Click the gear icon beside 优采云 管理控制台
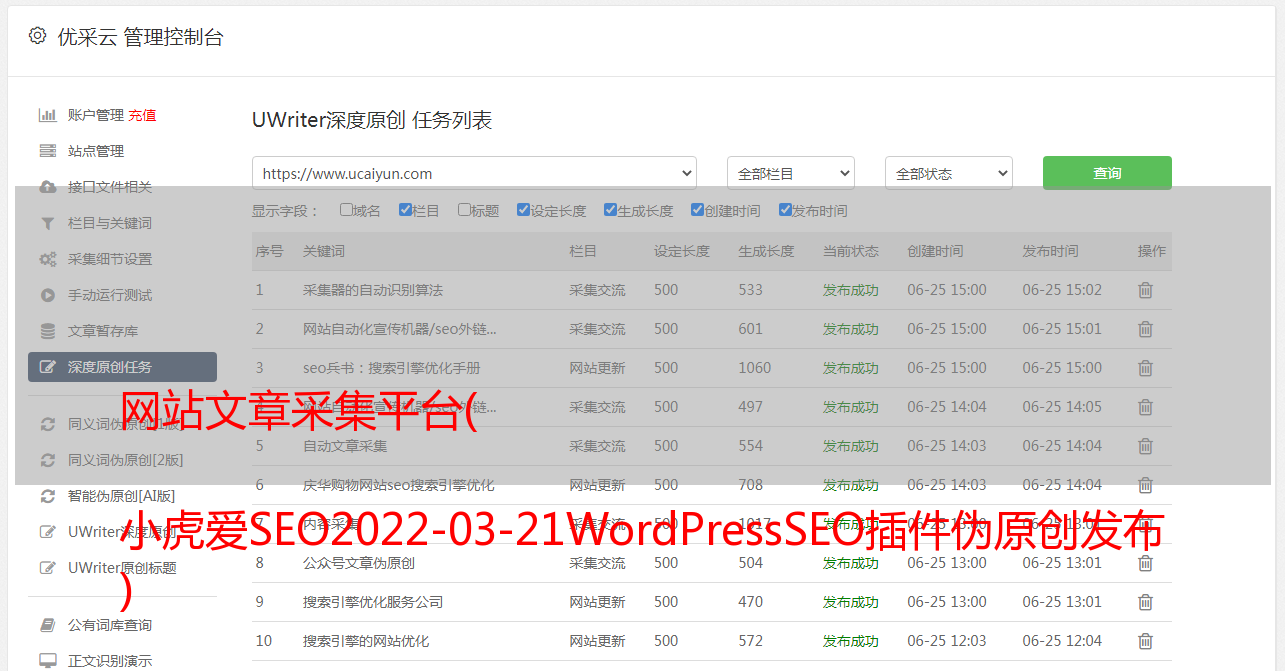This screenshot has height=671, width=1285. [37, 36]
